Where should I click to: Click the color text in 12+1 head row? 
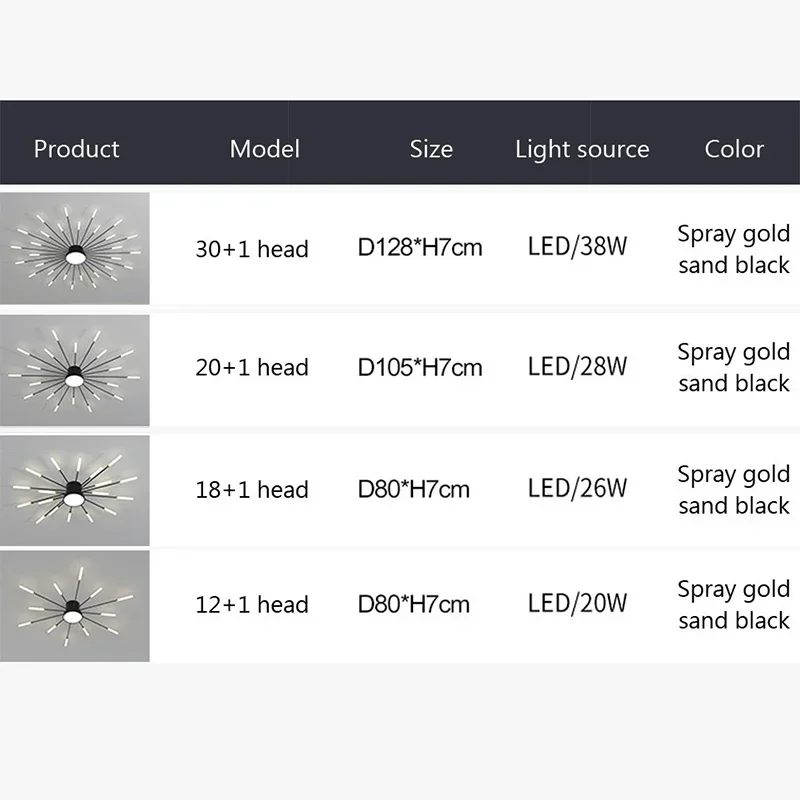pyautogui.click(x=734, y=605)
